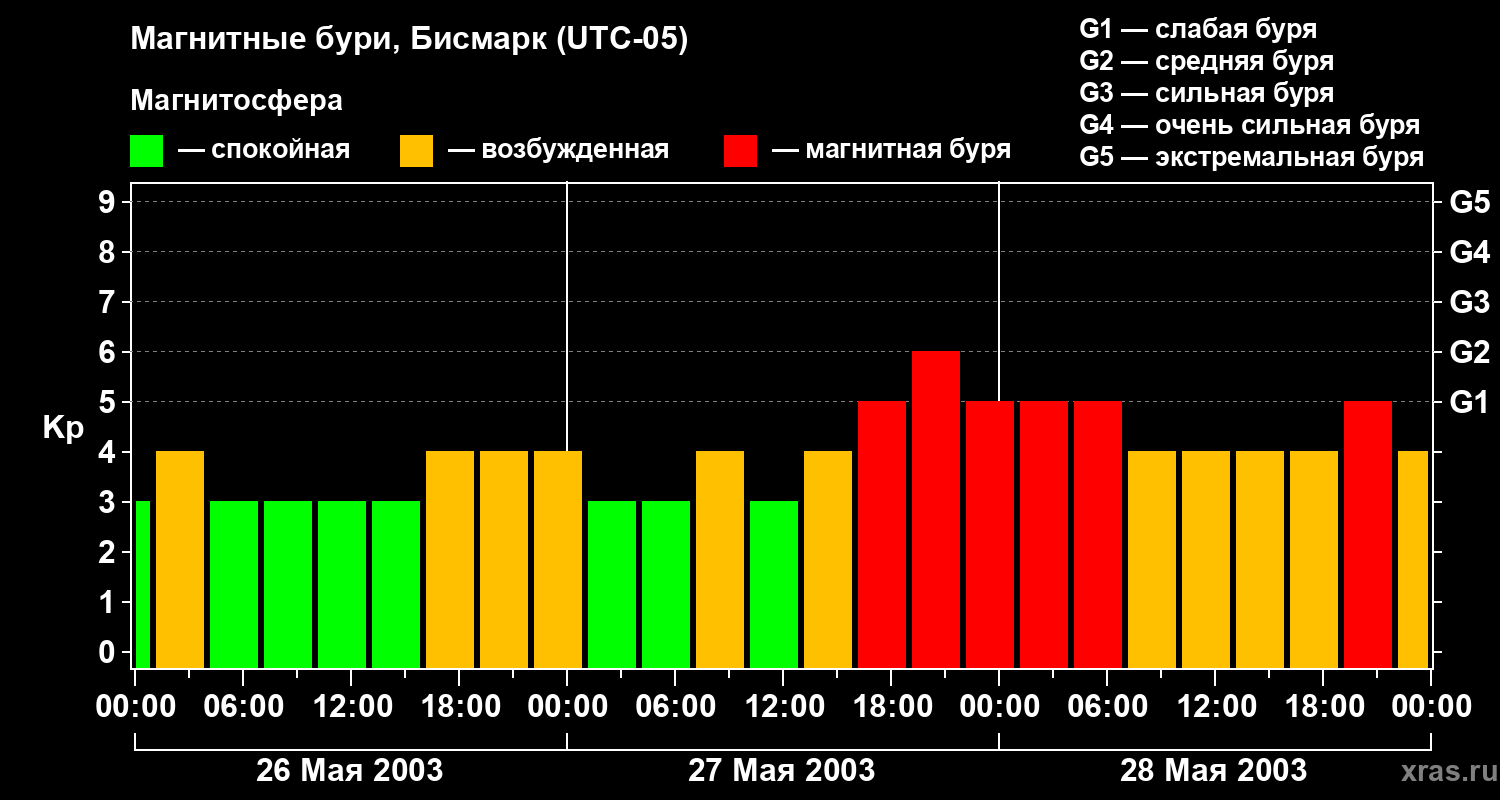Select the 'G3 — сильная буря' legend line
1500x800 pixels.
(x=1206, y=93)
